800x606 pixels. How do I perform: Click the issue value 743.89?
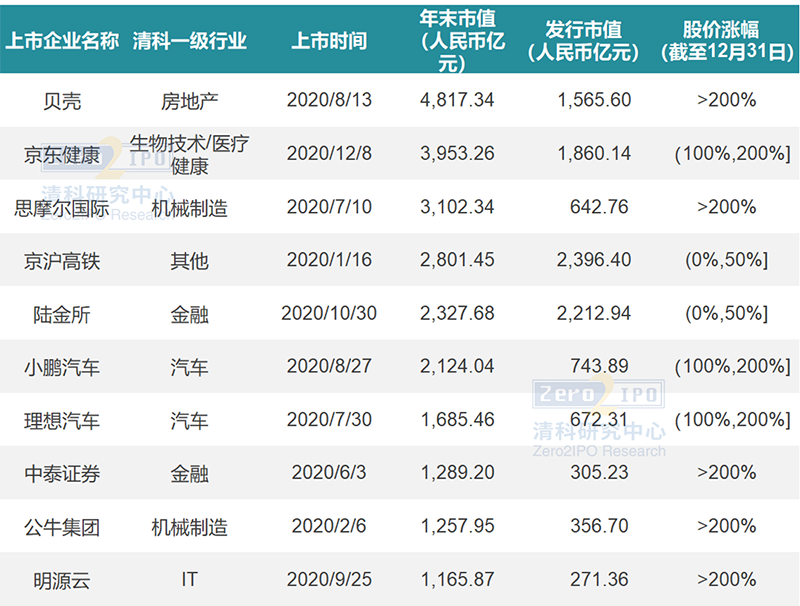click(599, 366)
